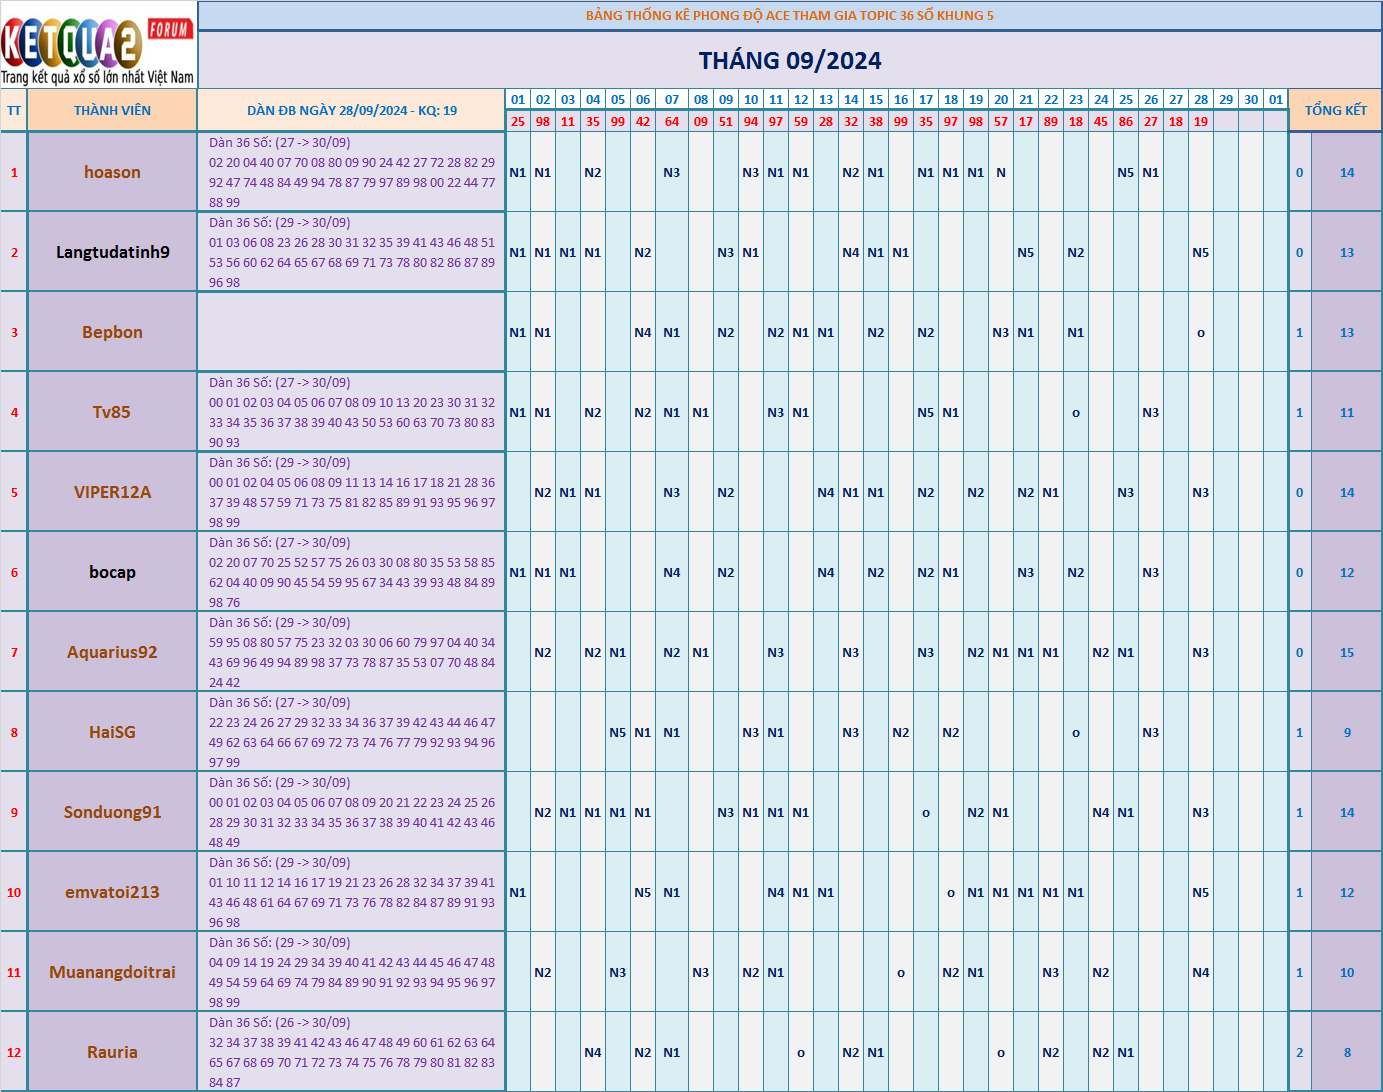Select the THÁNG 09/2024 title cell

click(x=789, y=61)
